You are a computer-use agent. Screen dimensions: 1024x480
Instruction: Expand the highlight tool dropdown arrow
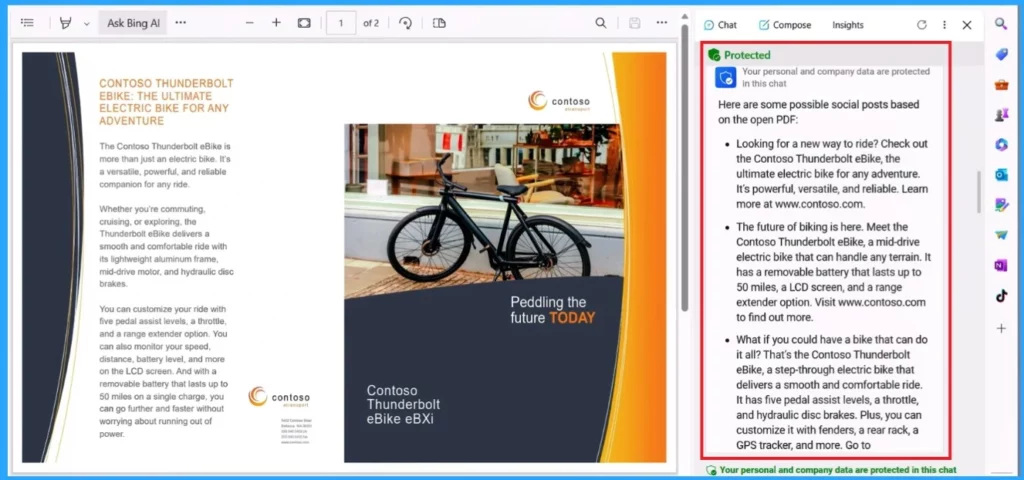coord(86,24)
